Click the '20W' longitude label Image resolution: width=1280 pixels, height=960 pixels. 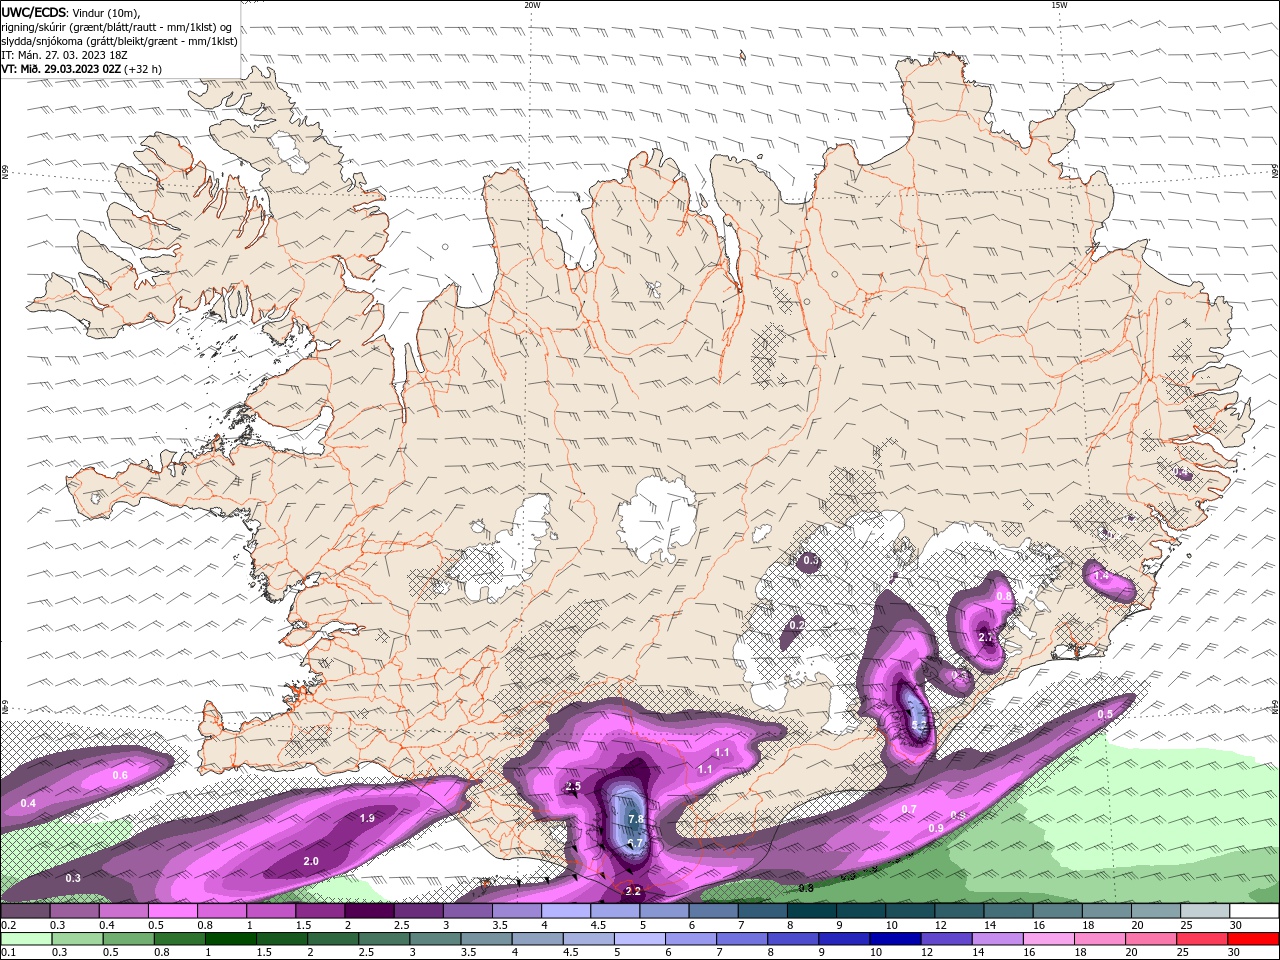532,5
